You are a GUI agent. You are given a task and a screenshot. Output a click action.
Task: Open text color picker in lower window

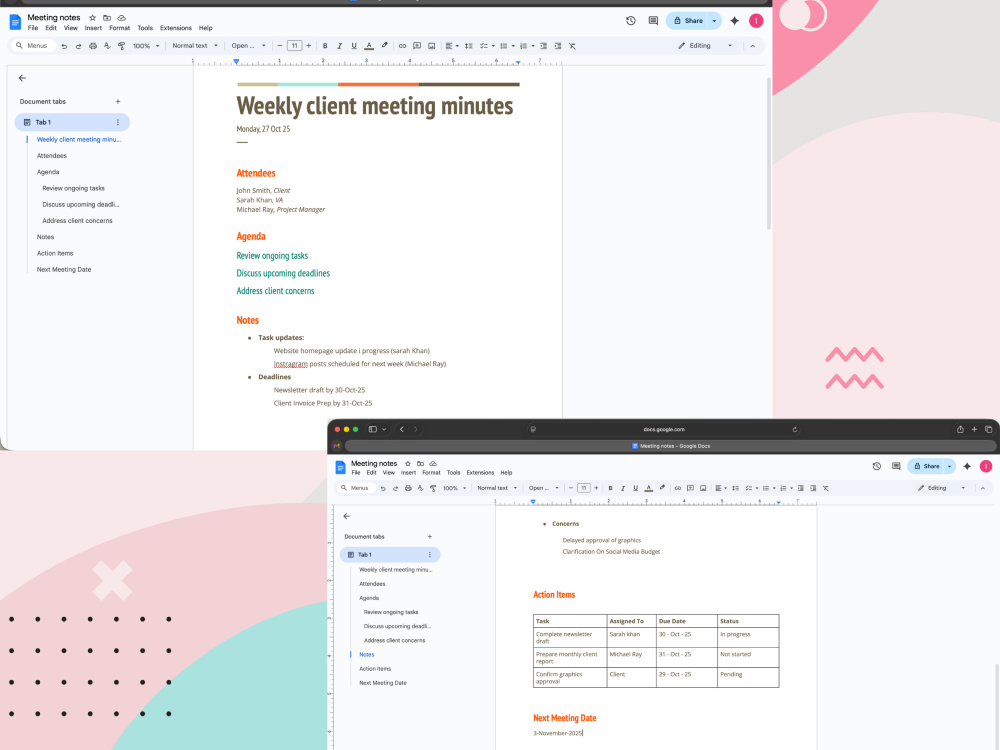click(649, 489)
